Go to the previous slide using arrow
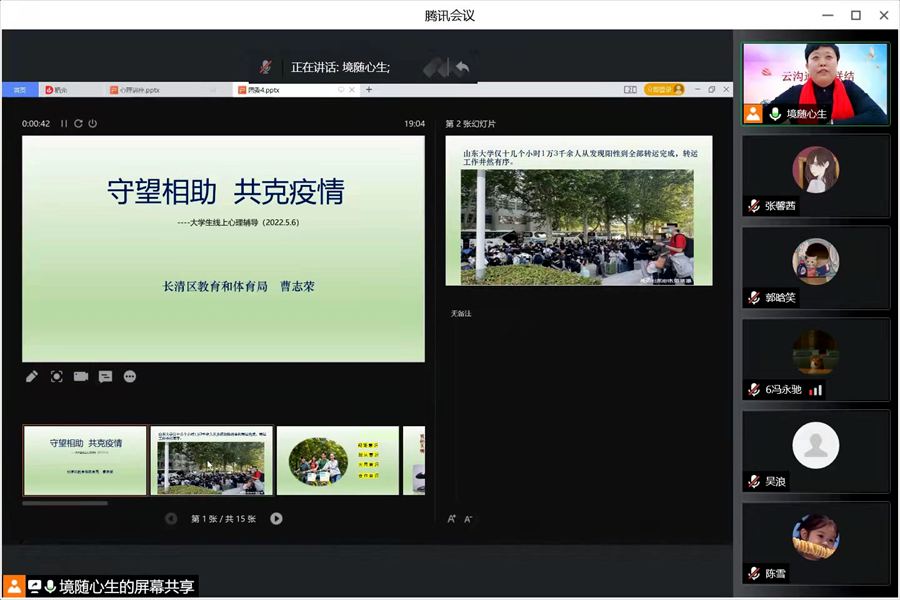Screen dimensions: 900x600 point(171,518)
